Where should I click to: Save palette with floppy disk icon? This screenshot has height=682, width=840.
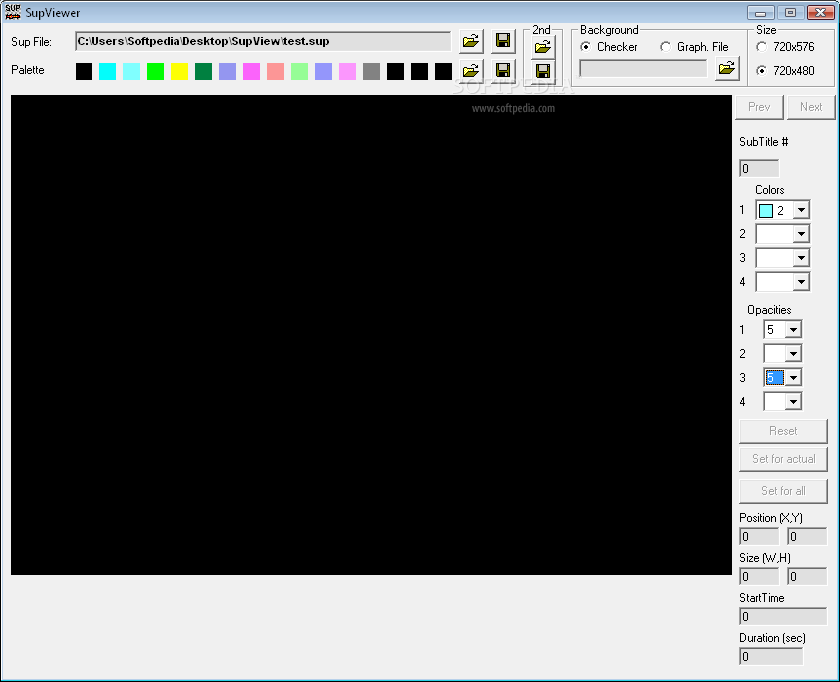click(x=503, y=70)
